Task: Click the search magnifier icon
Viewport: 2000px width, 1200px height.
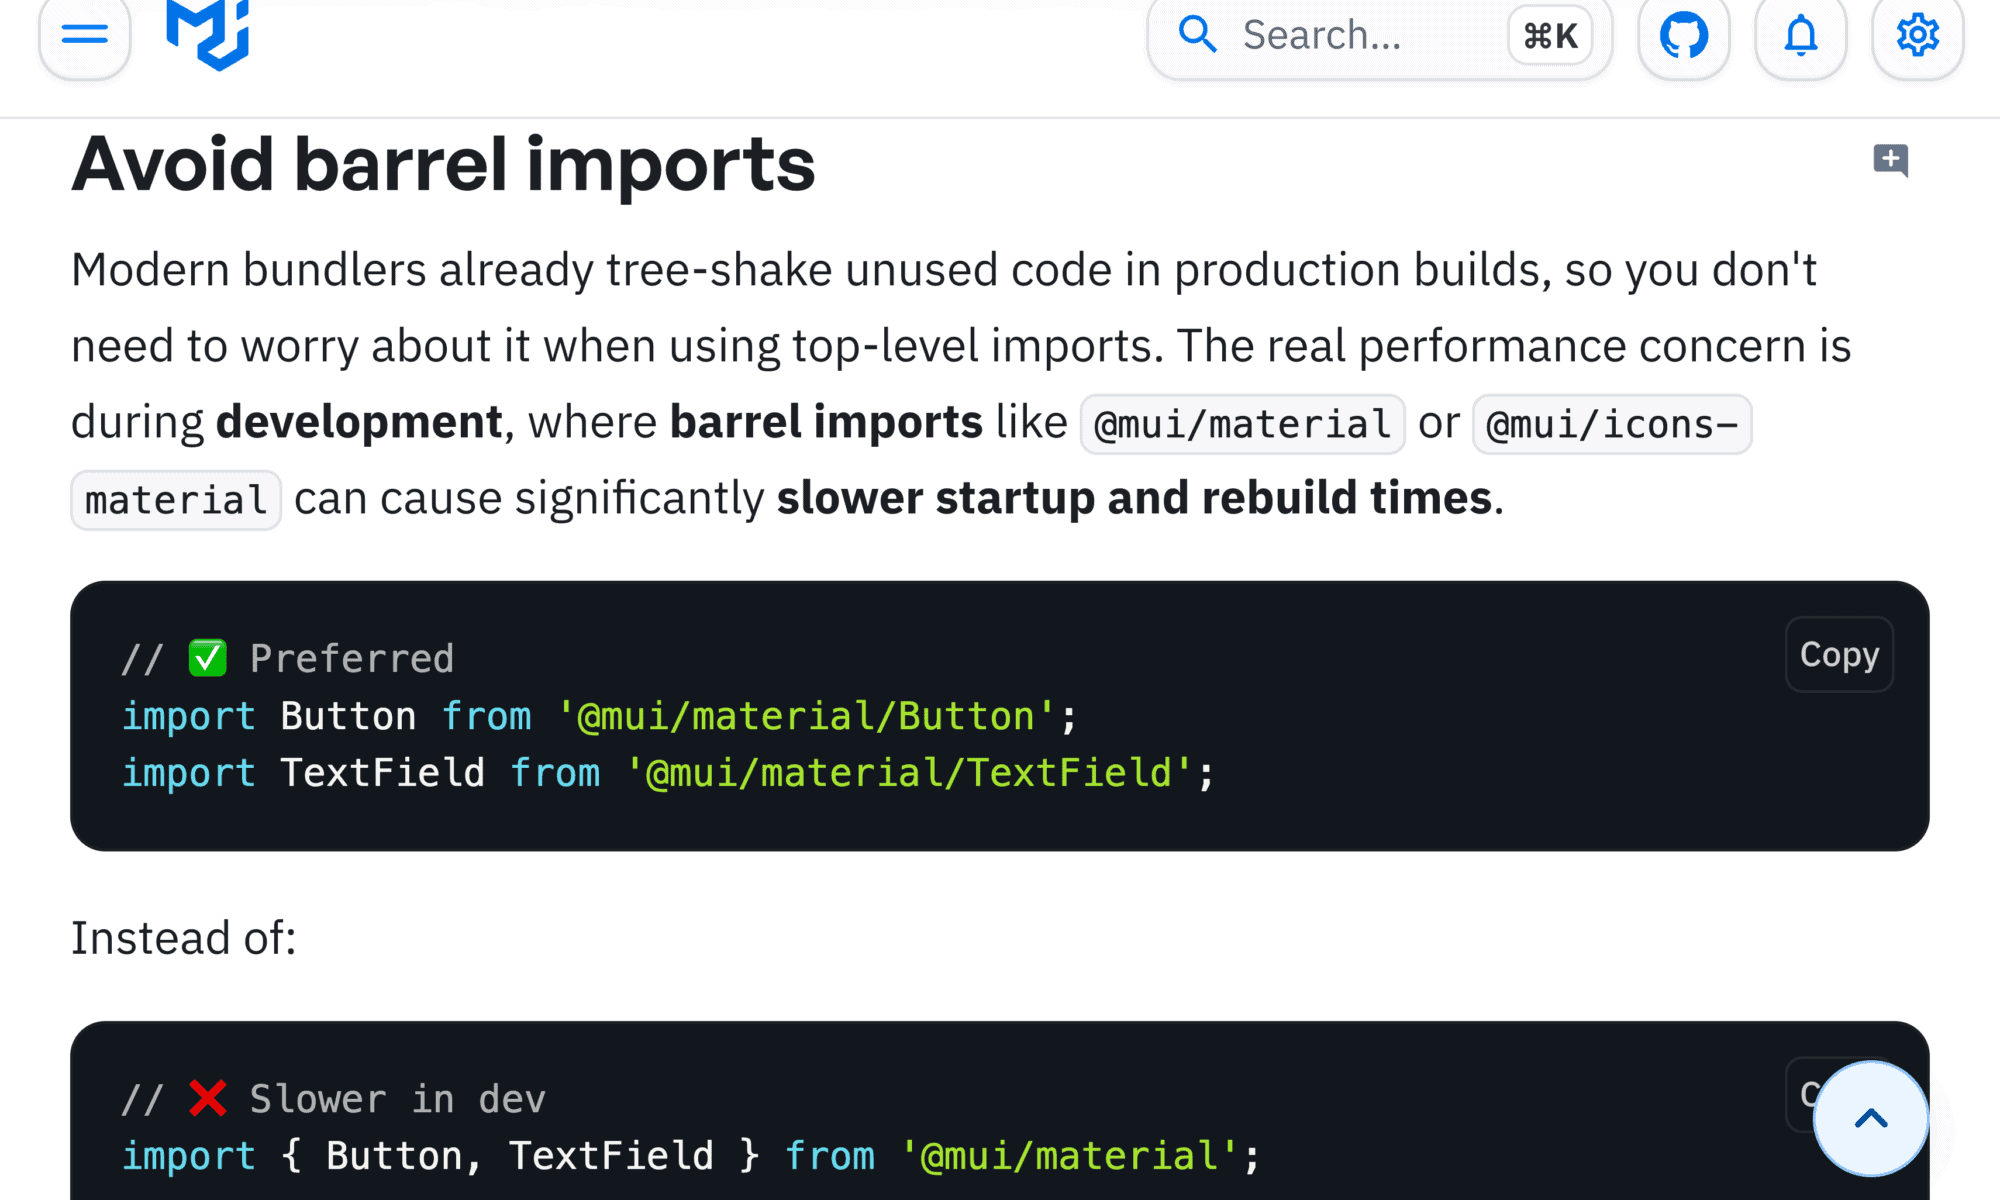Action: click(1197, 36)
